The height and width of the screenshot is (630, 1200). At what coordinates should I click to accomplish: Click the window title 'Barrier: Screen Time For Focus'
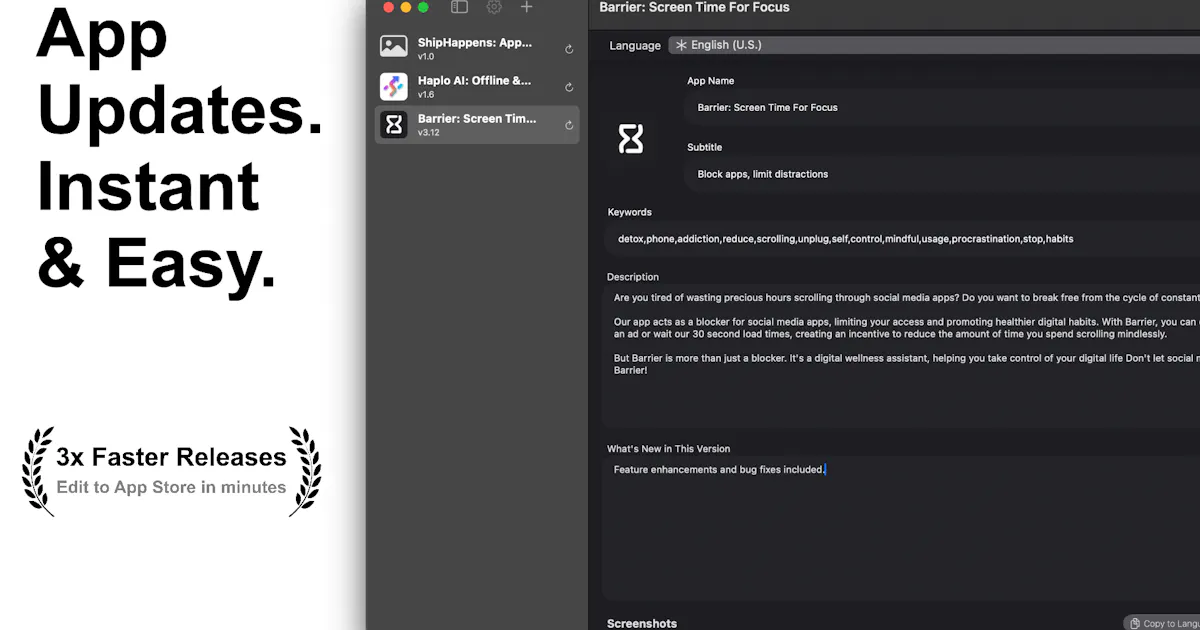[x=694, y=7]
